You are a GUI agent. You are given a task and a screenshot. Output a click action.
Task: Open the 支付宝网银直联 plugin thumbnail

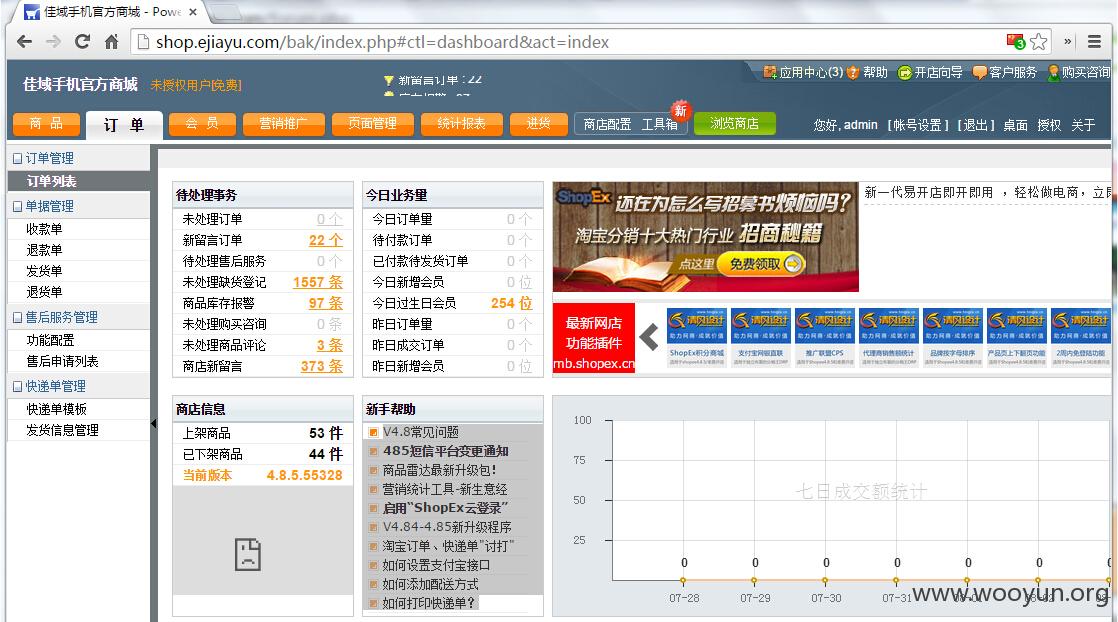(x=761, y=337)
